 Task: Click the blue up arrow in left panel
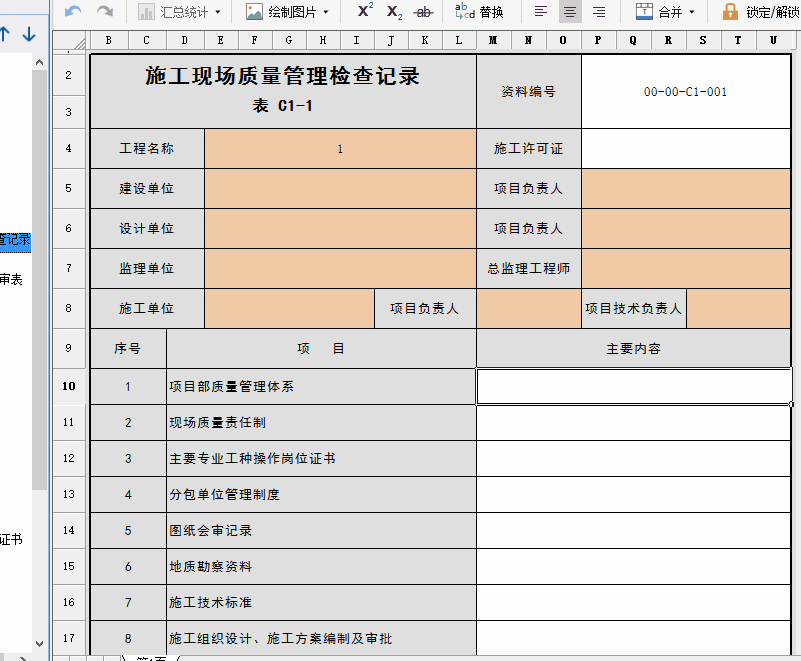[5, 34]
